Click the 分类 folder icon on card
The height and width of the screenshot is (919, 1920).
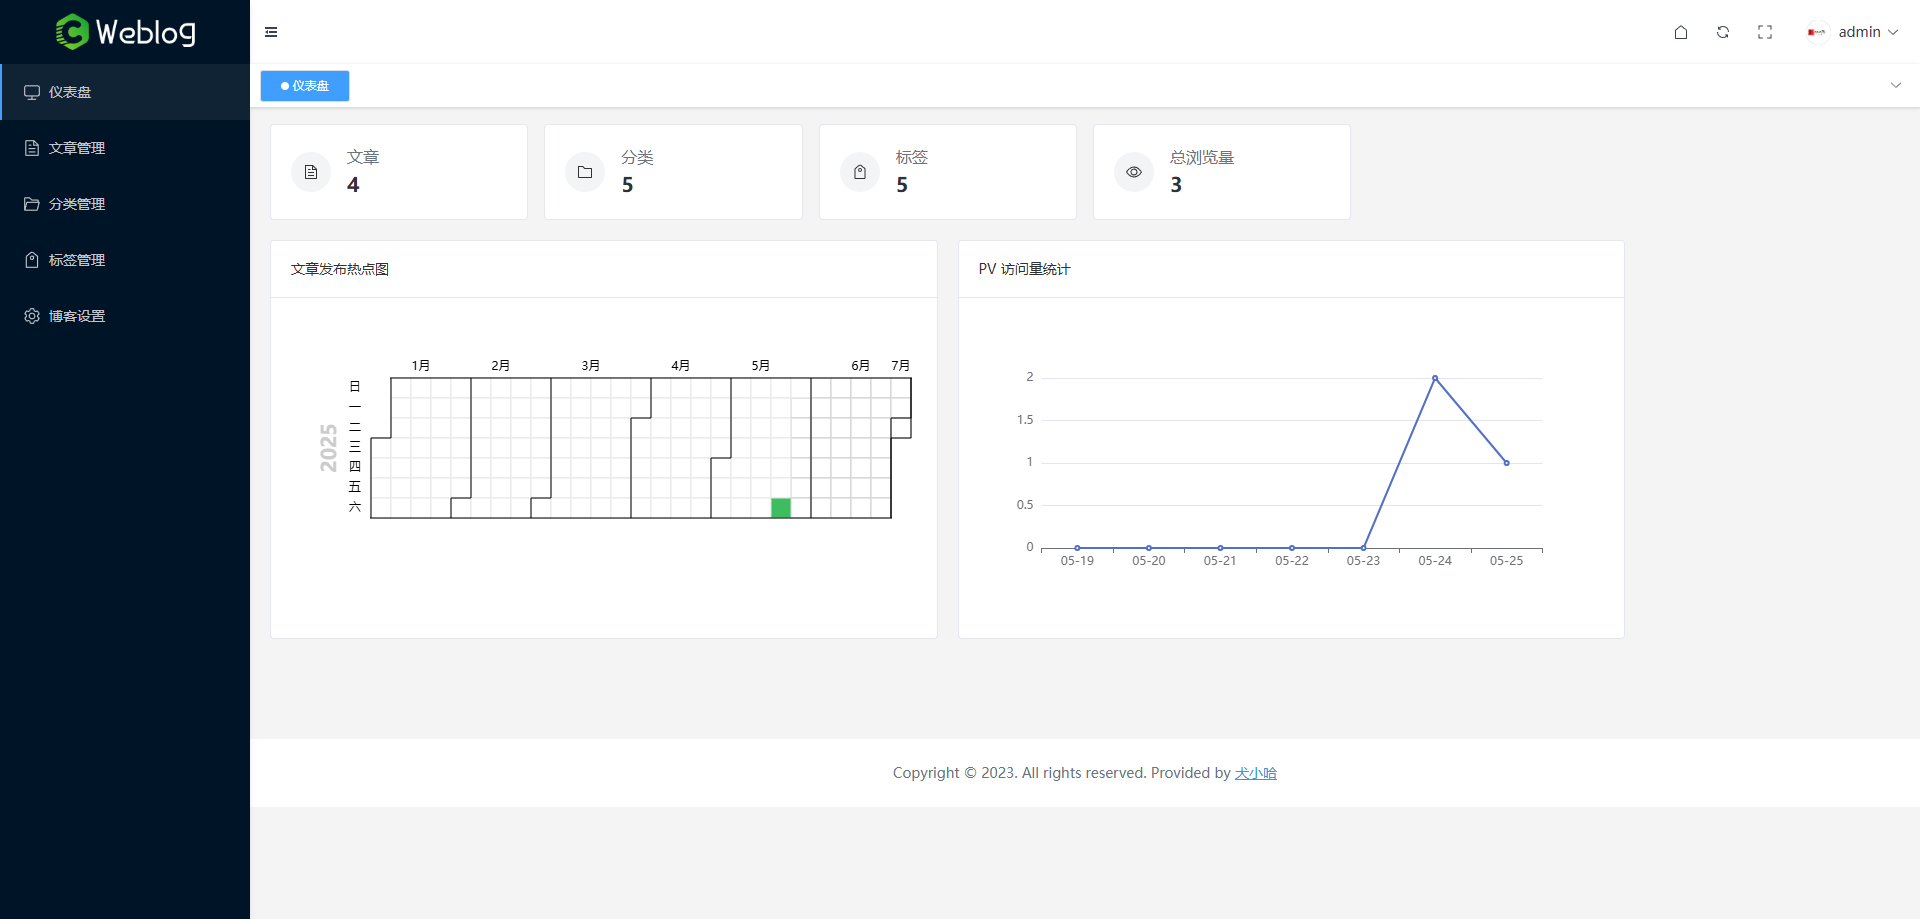[x=585, y=172]
